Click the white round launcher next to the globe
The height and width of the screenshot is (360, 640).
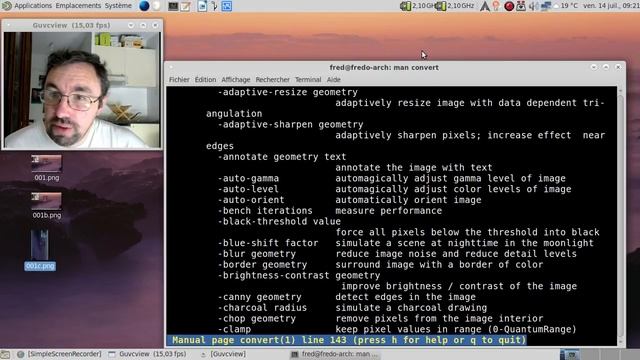156,6
